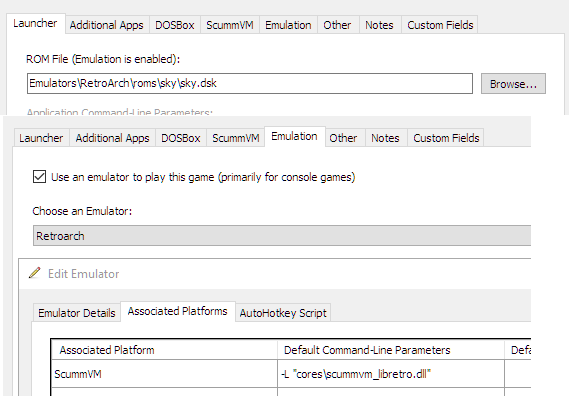Open Custom Fields tab in top panel
Viewport: 569px width, 404px height.
pyautogui.click(x=440, y=25)
